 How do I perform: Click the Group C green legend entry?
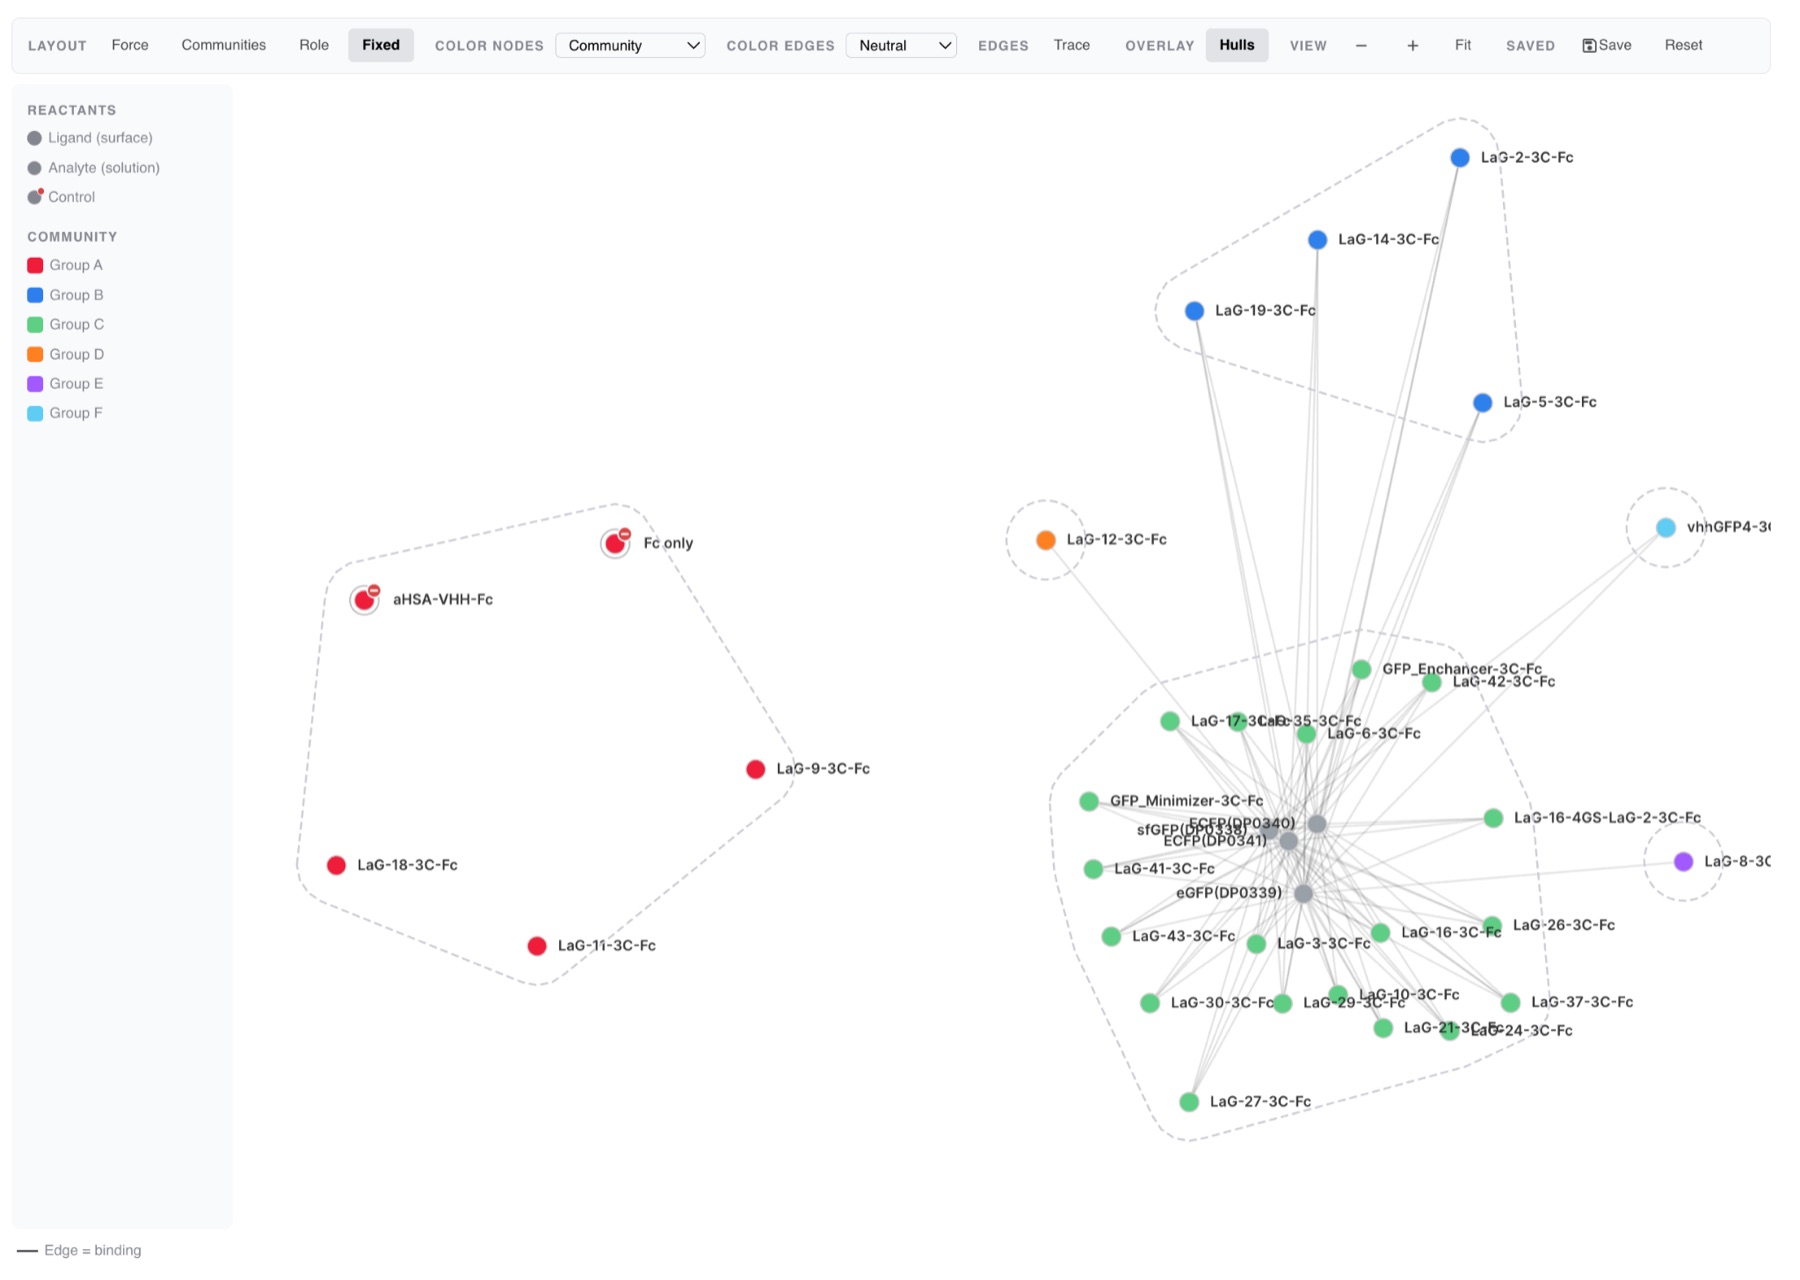point(65,324)
